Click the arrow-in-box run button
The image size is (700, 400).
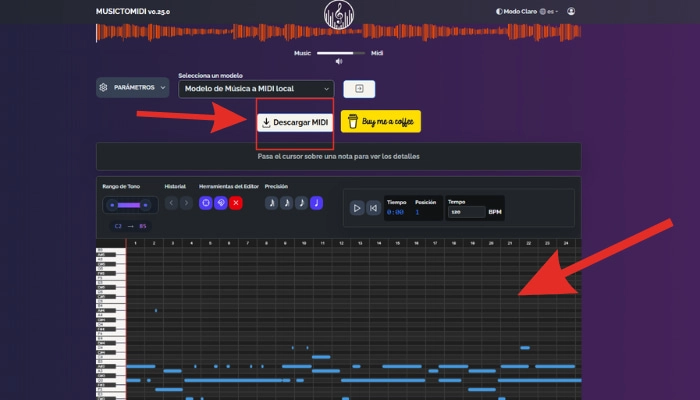coord(359,89)
